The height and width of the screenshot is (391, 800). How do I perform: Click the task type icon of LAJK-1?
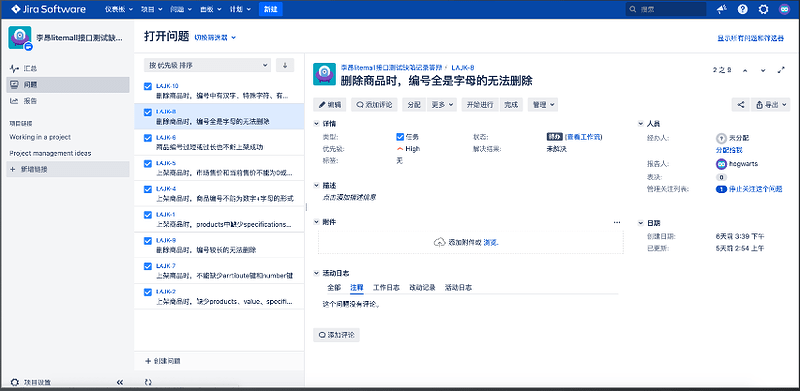148,214
